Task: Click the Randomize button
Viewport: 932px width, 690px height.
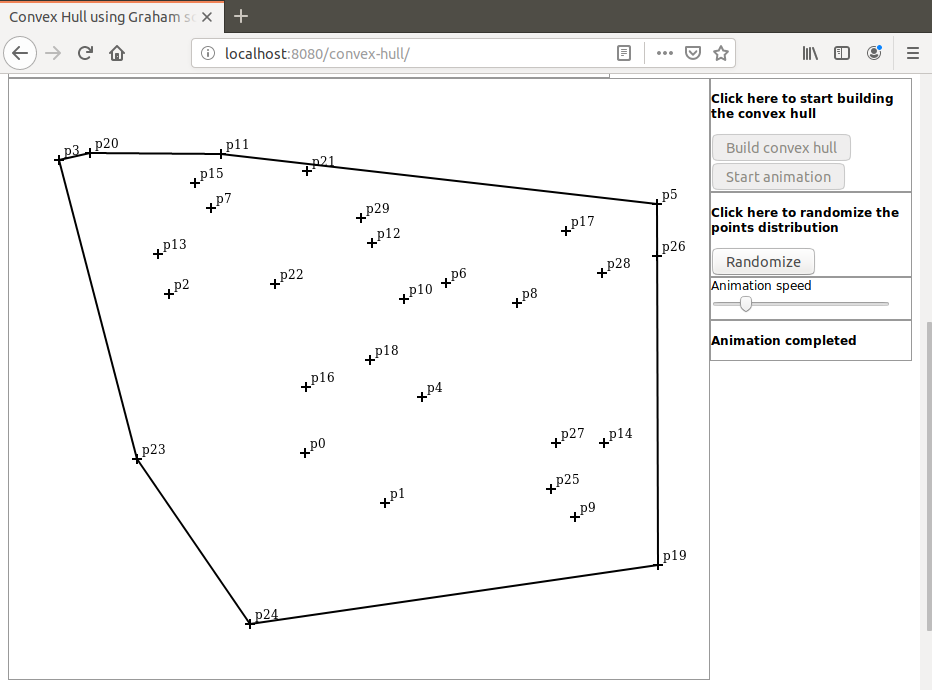Action: (763, 261)
